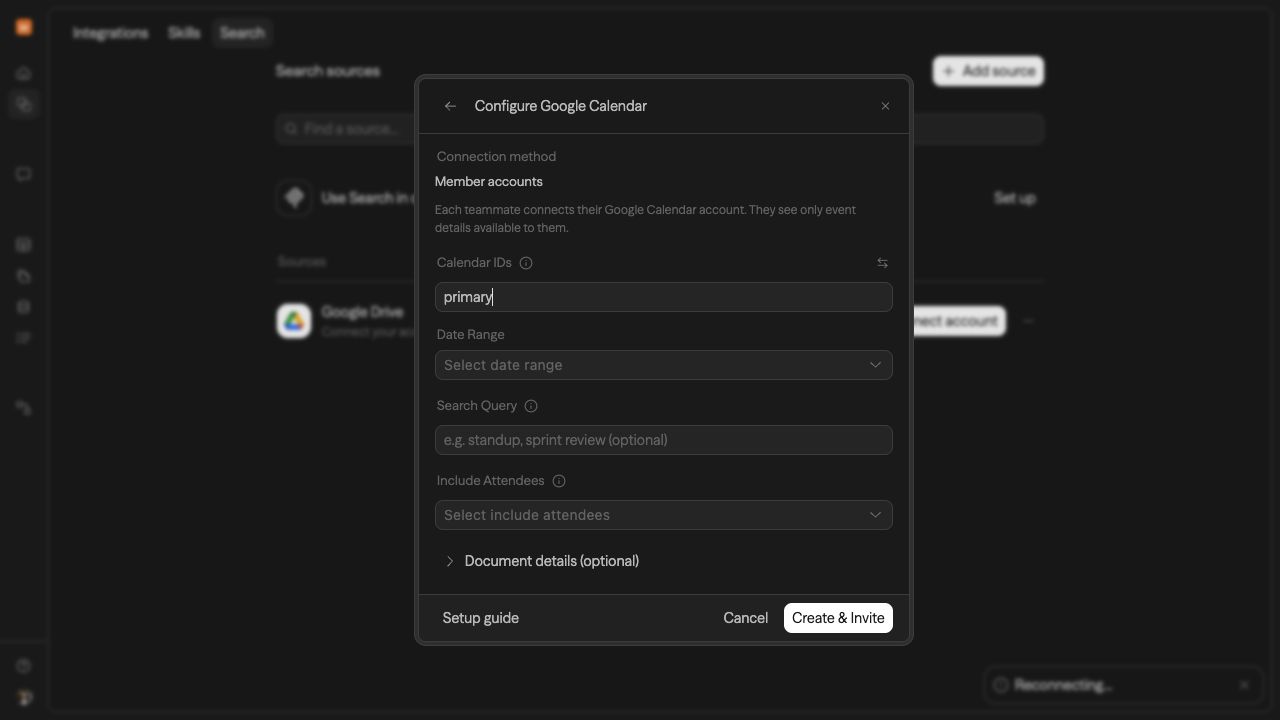Image resolution: width=1280 pixels, height=720 pixels.
Task: Click the orange app logo
Action: click(24, 27)
